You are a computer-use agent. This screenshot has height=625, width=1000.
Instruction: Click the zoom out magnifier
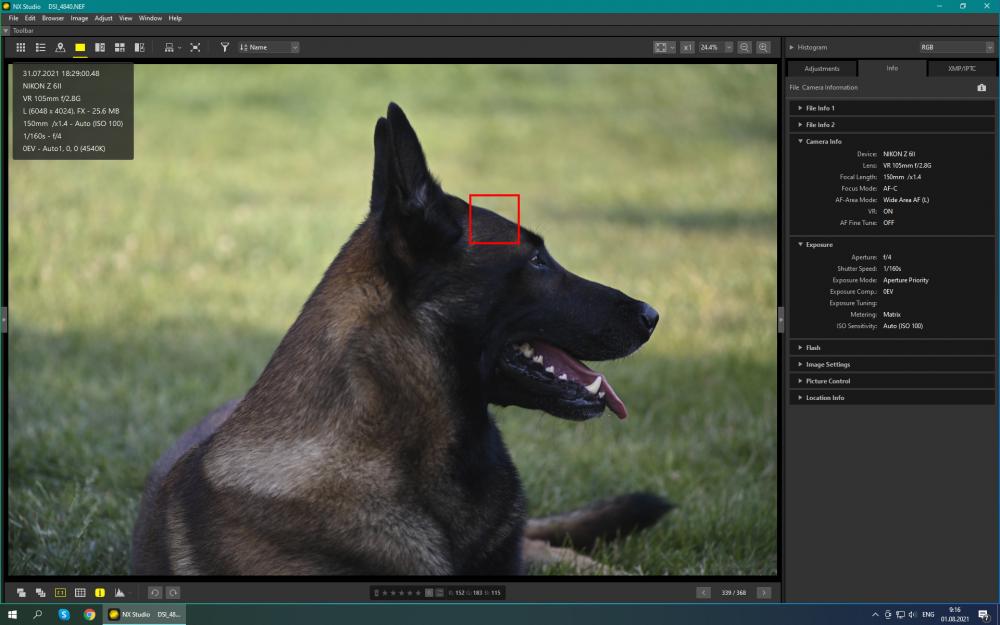744,47
